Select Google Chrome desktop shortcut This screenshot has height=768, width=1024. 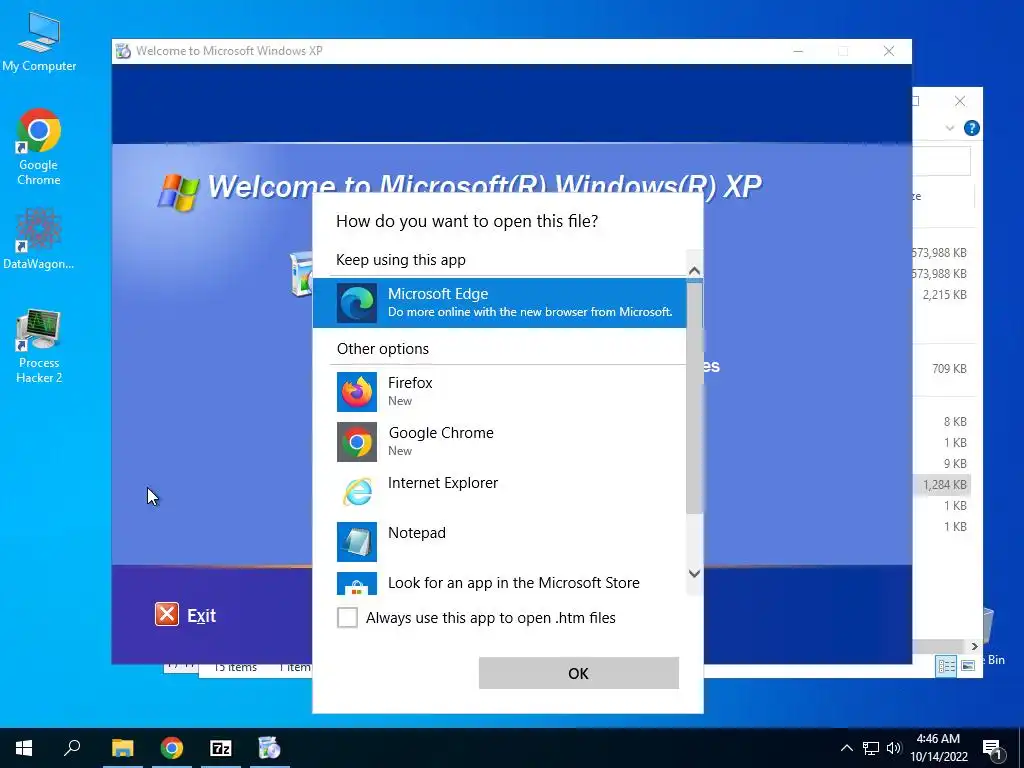point(39,147)
